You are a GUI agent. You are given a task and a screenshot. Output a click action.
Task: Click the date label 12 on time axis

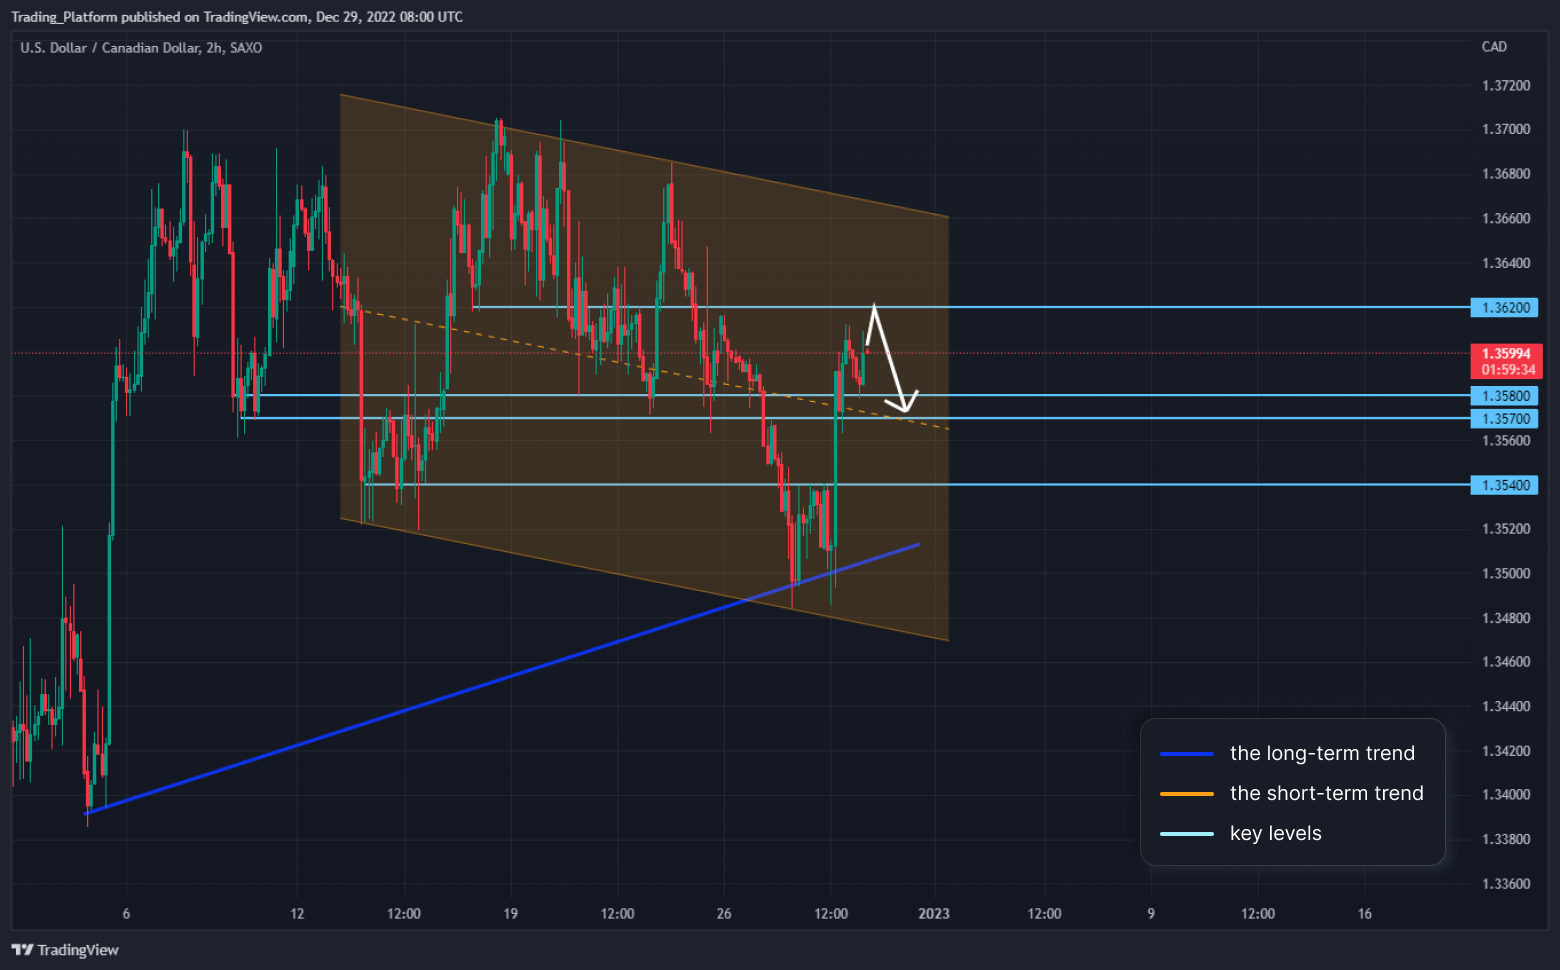297,914
